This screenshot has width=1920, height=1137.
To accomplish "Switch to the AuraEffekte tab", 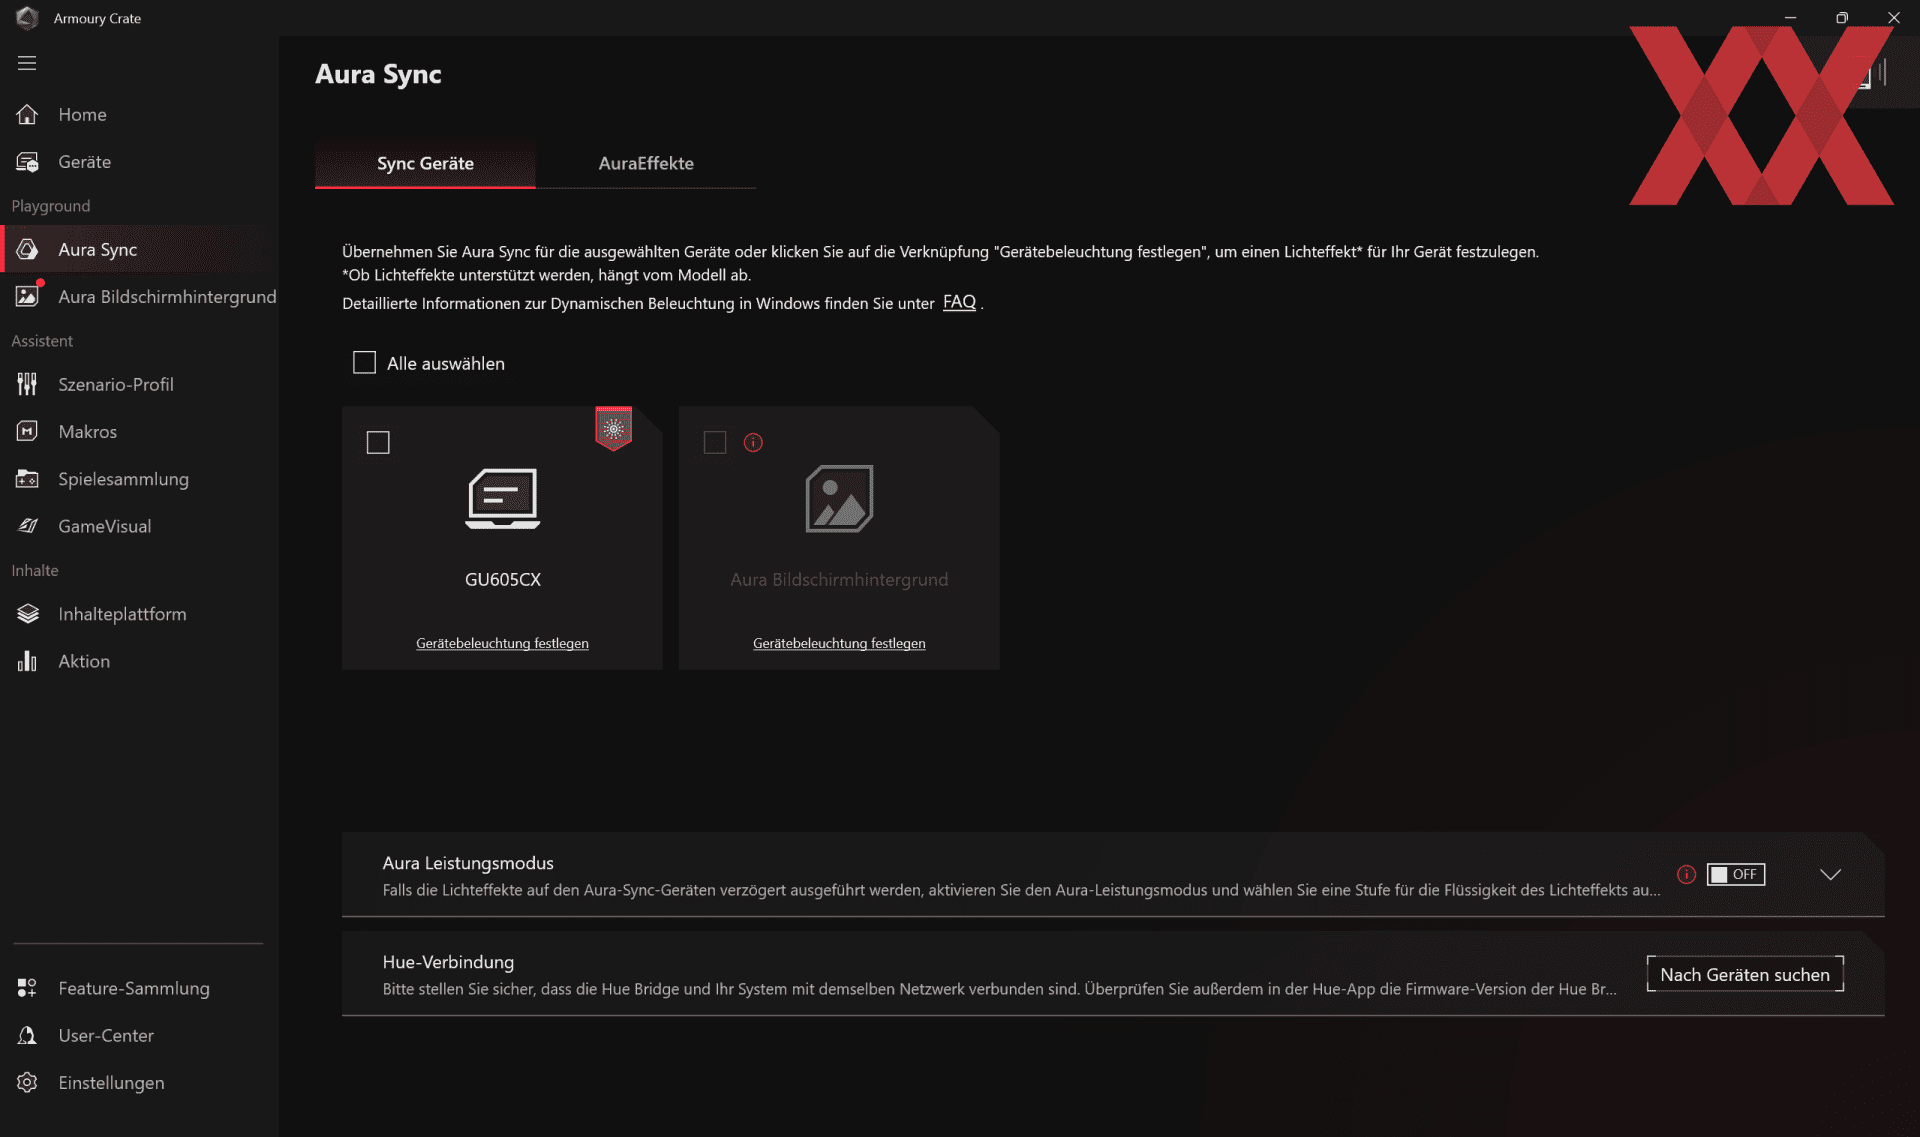I will pos(646,164).
